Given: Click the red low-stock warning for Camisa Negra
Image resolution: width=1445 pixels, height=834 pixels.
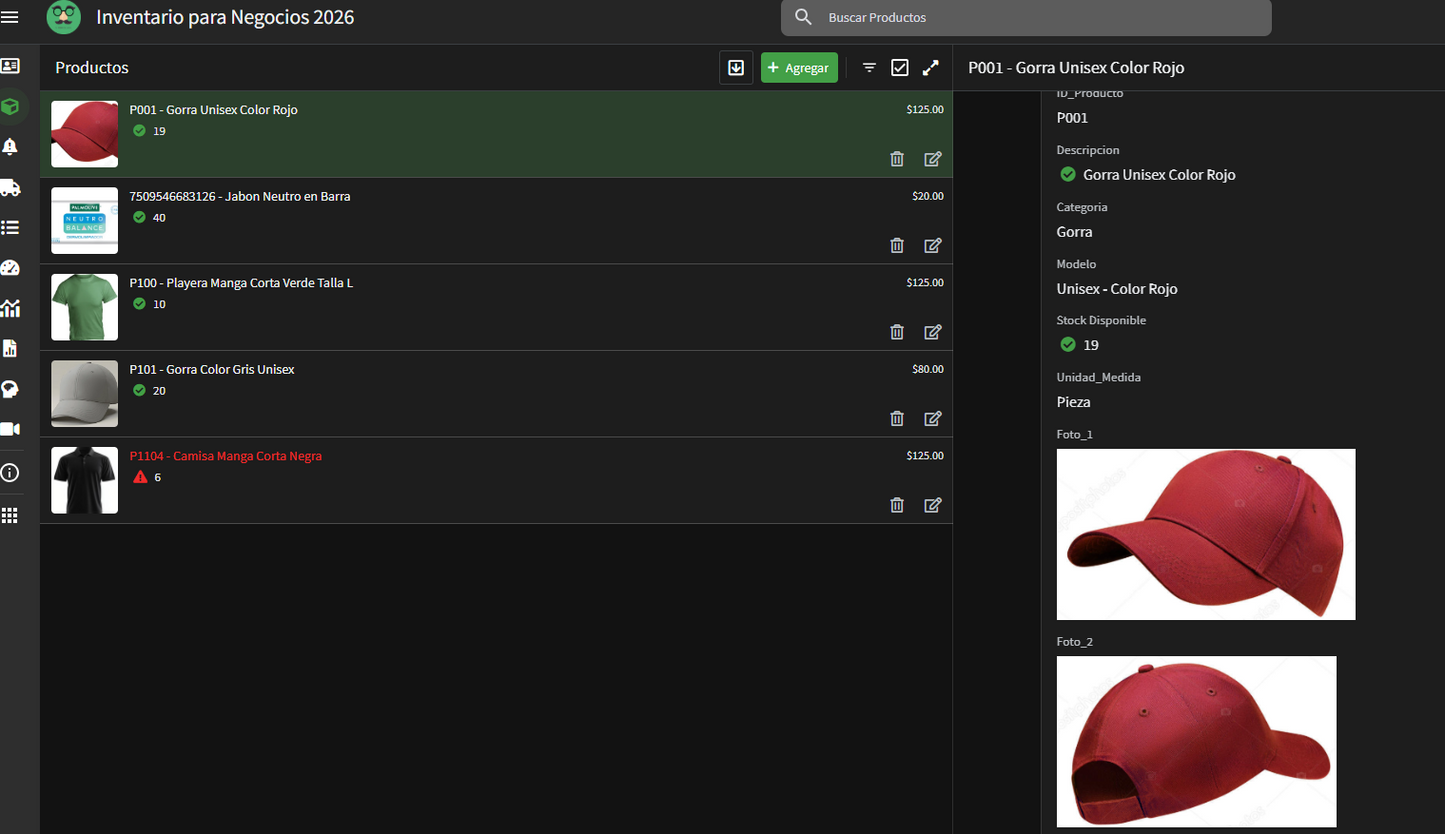Looking at the screenshot, I should 140,477.
